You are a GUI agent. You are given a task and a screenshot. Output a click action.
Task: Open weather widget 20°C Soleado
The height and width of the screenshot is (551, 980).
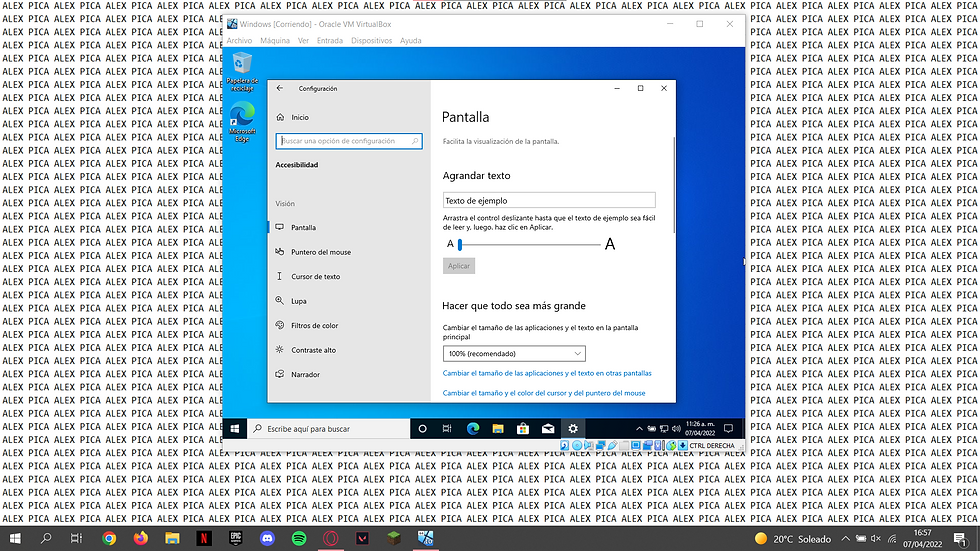pyautogui.click(x=792, y=539)
